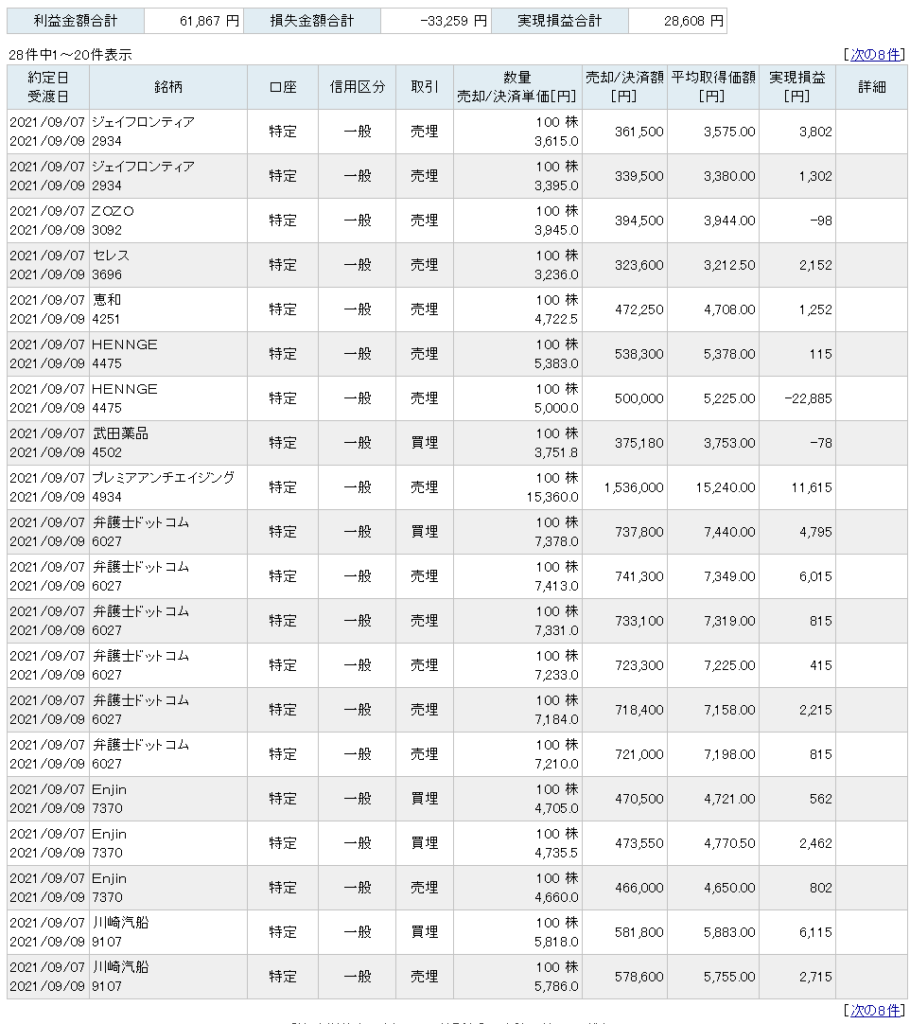Click the 銘柄 column header
Image resolution: width=910 pixels, height=1024 pixels.
click(x=169, y=87)
